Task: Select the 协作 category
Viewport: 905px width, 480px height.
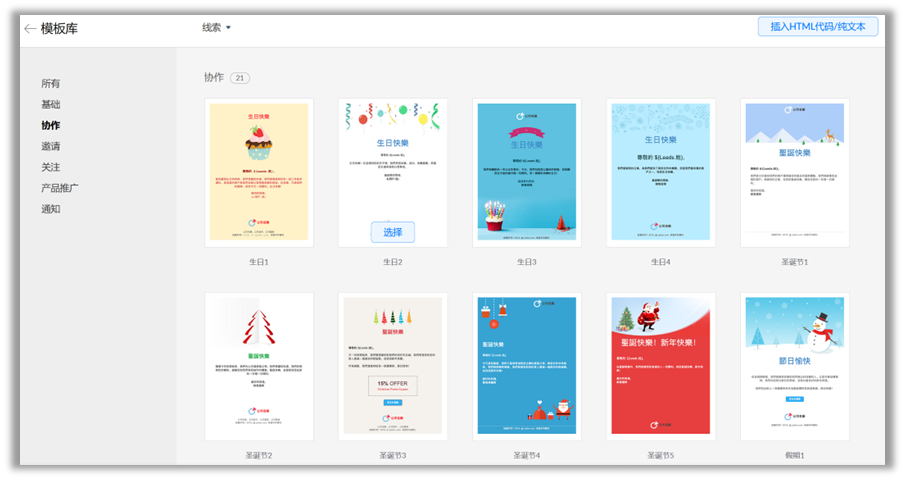Action: [x=51, y=126]
